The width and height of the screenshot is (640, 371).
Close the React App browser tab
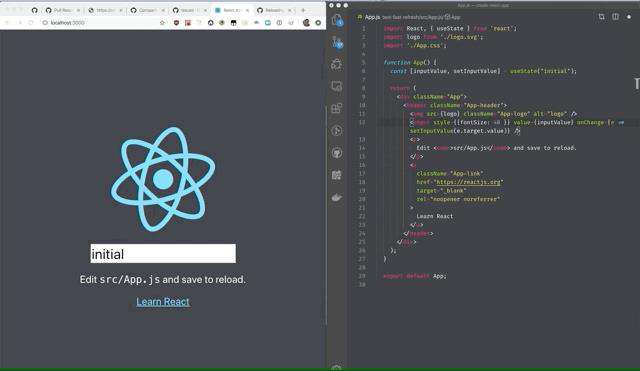point(247,10)
